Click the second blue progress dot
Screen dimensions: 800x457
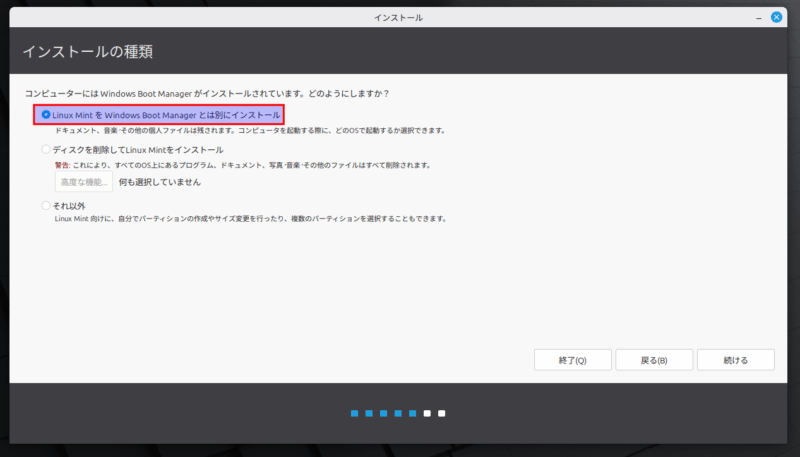click(369, 413)
